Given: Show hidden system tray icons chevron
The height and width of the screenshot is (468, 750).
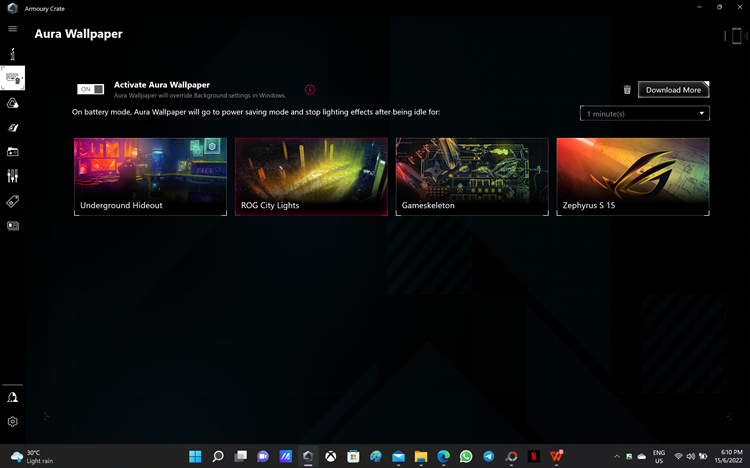Looking at the screenshot, I should click(617, 457).
